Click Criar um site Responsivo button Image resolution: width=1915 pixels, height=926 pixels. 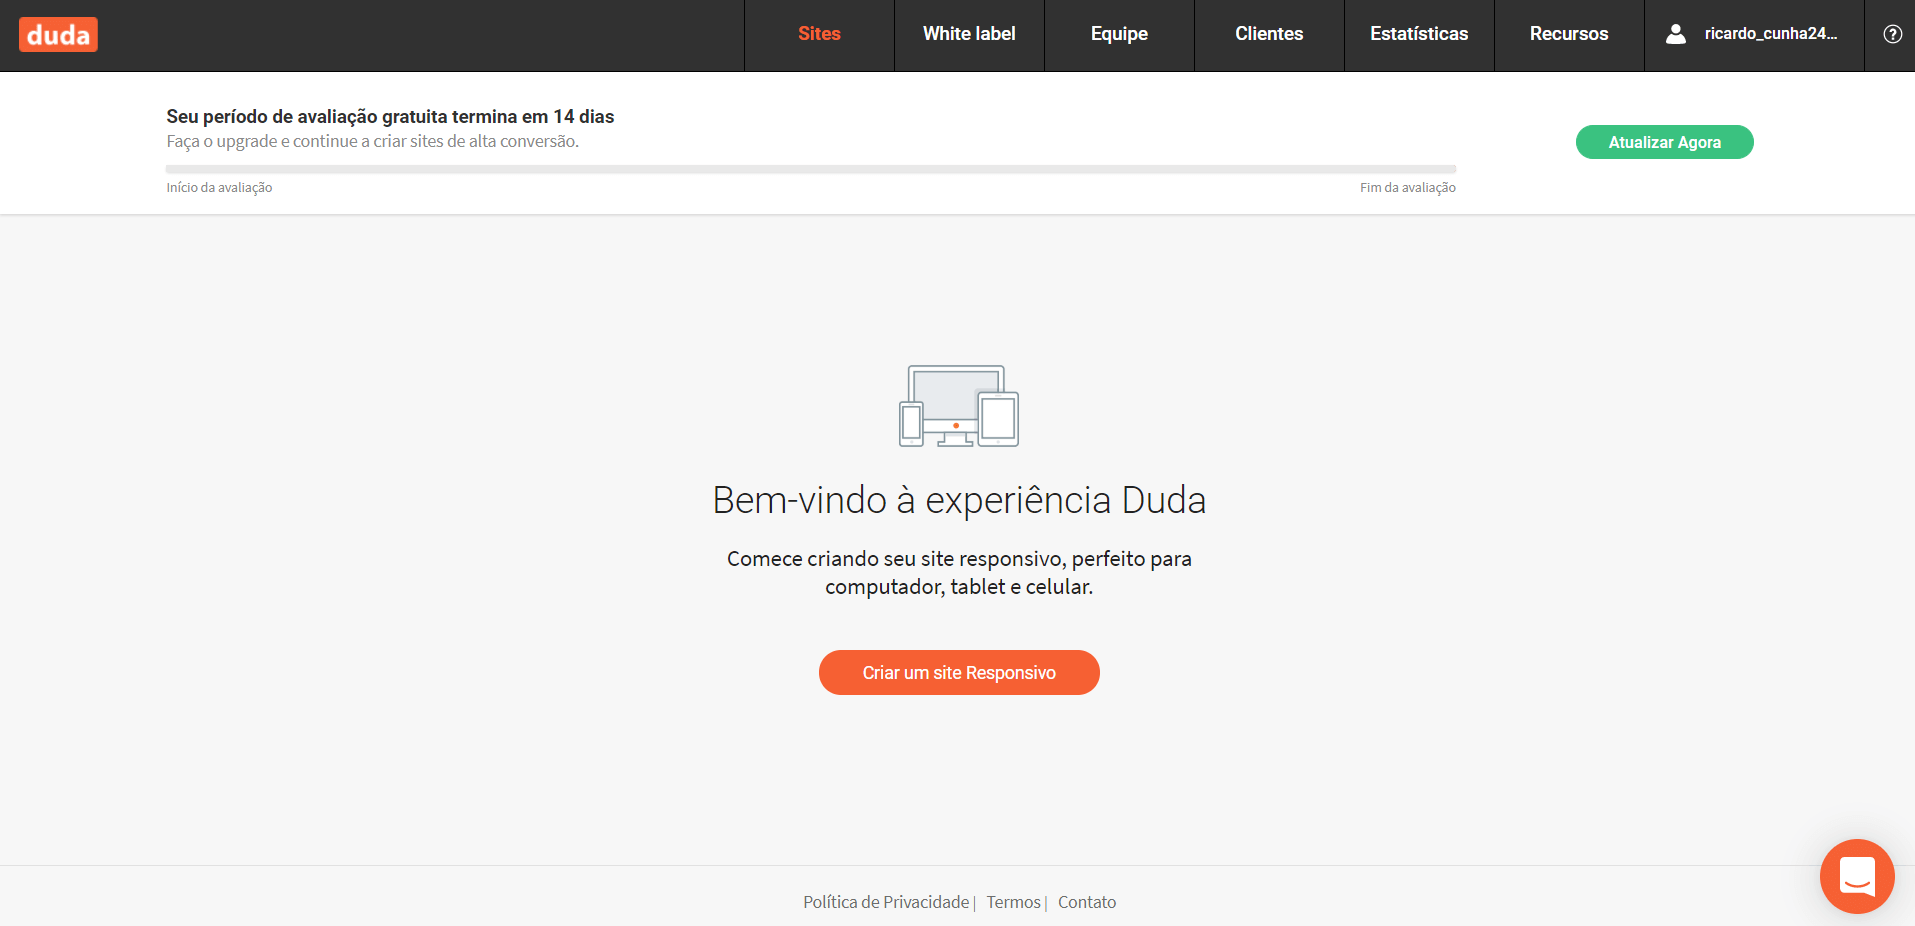(x=959, y=673)
